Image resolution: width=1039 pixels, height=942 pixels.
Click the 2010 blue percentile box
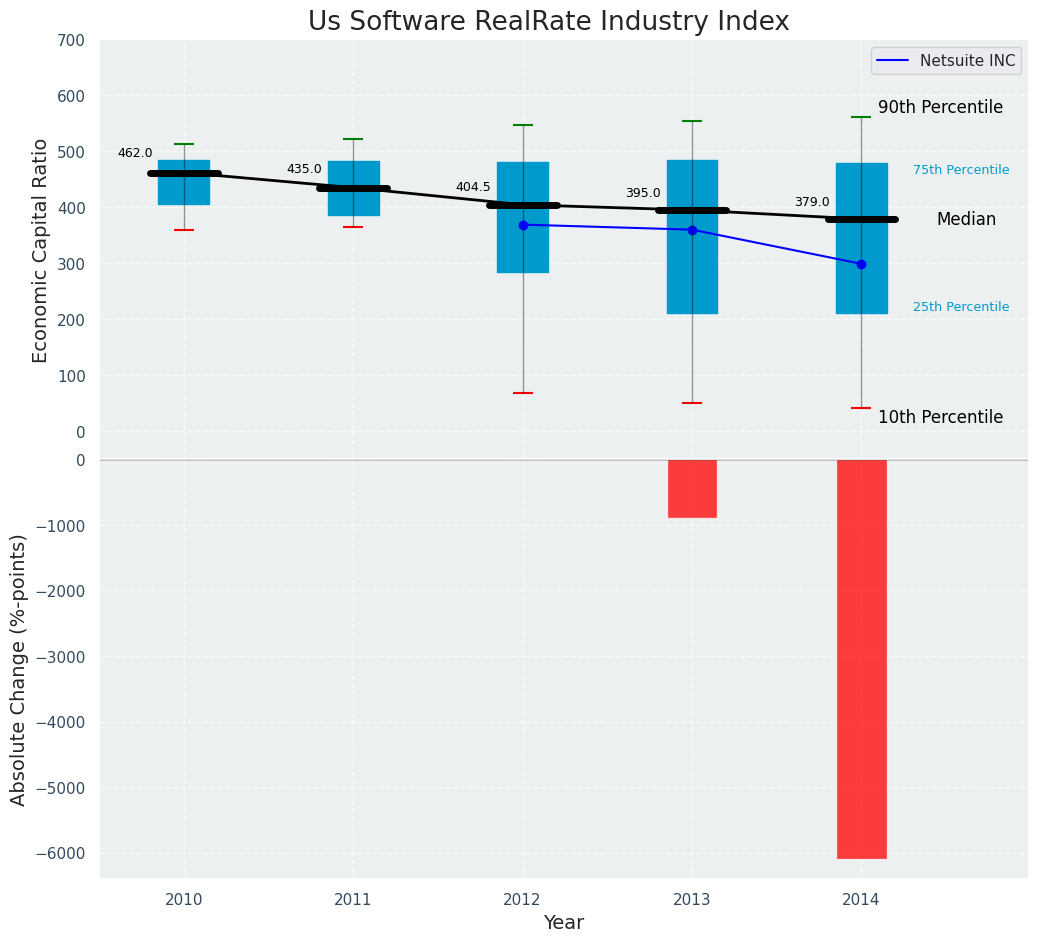pyautogui.click(x=184, y=182)
